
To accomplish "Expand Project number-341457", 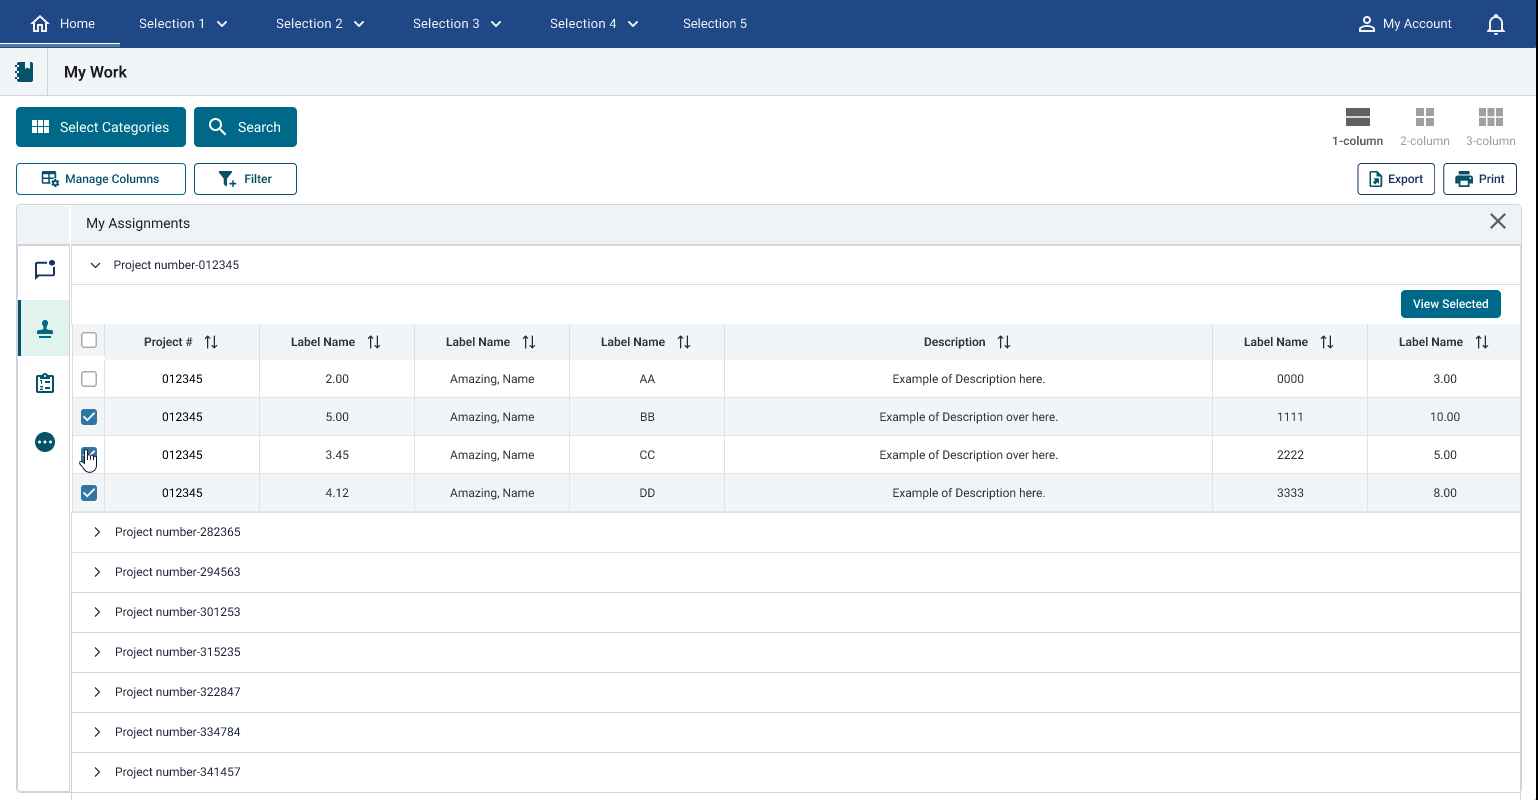I will (x=97, y=771).
